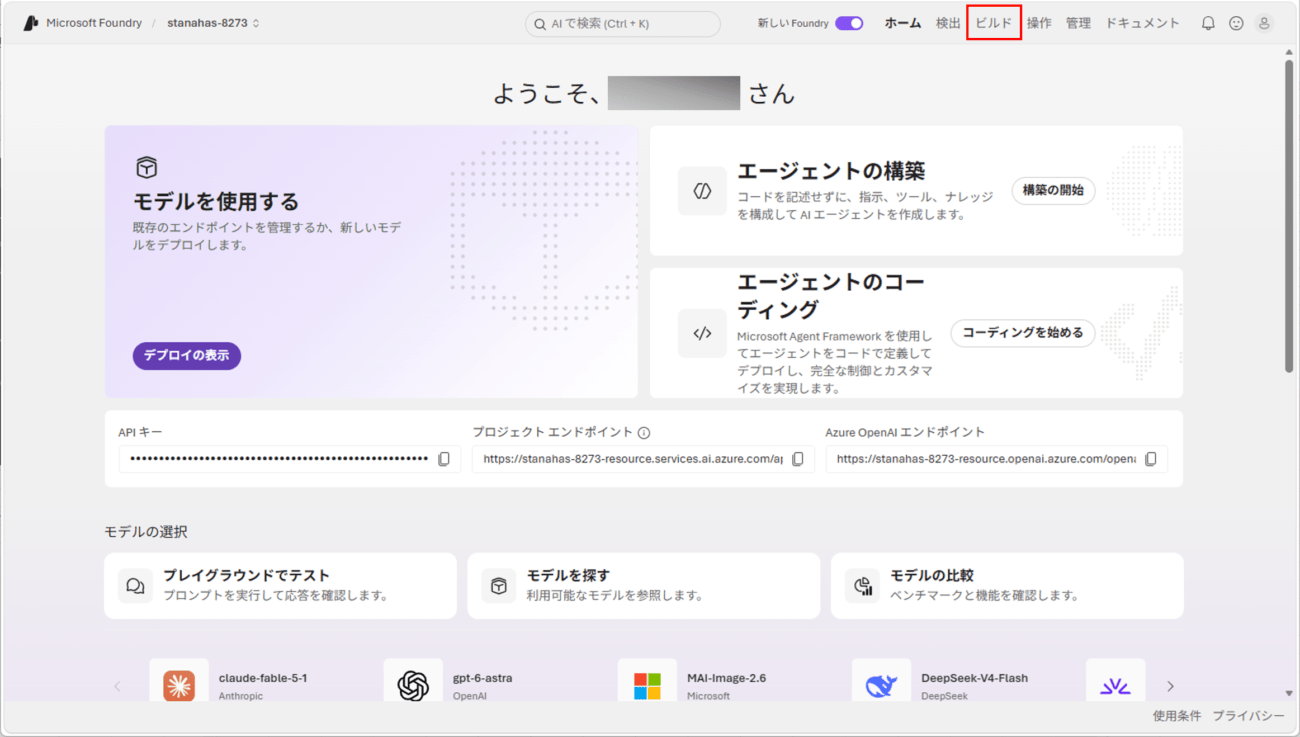Click the feedback smiley face icon

pyautogui.click(x=1236, y=23)
